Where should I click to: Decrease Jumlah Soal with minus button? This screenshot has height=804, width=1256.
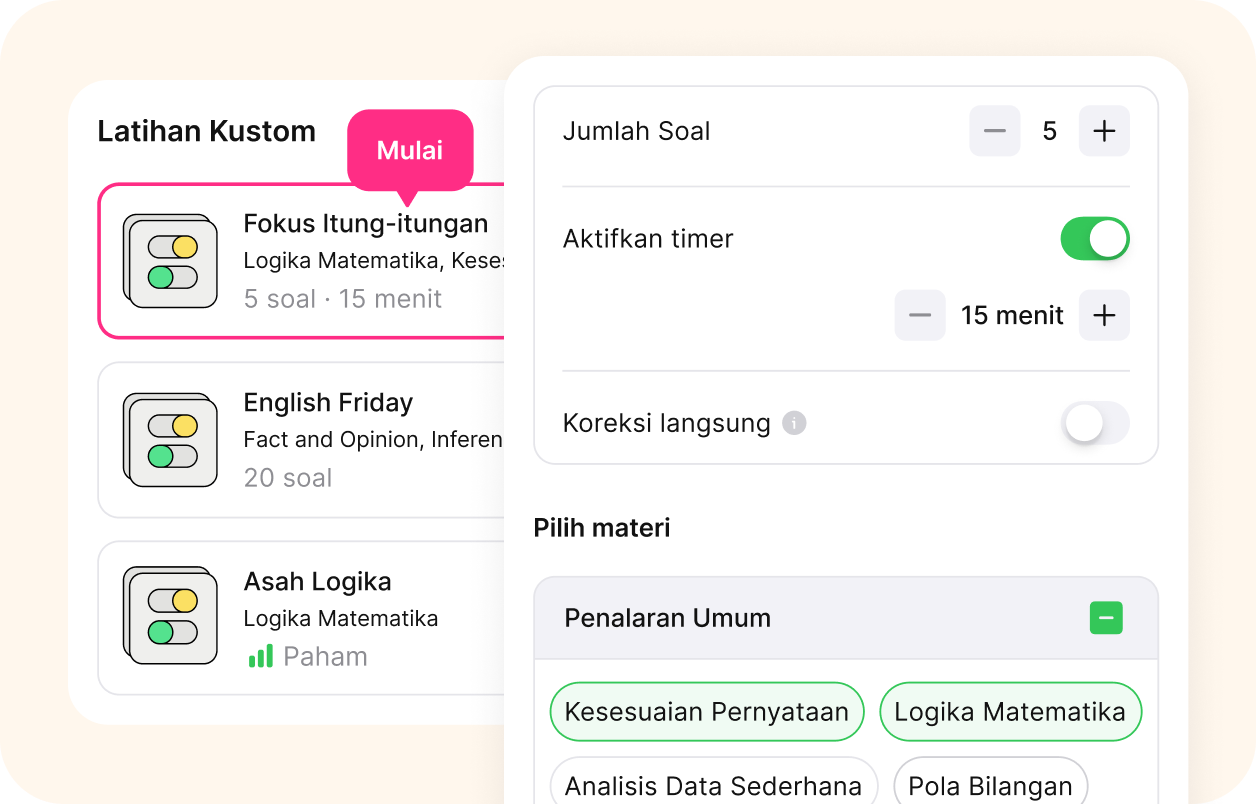(x=994, y=131)
